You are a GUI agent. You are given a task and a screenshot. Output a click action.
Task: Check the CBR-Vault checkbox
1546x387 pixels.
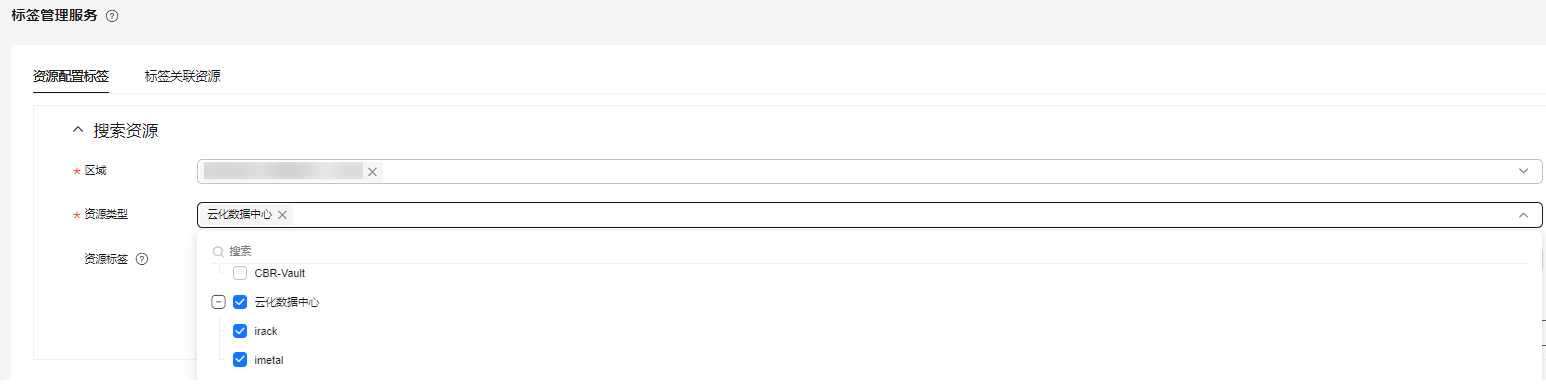tap(240, 273)
